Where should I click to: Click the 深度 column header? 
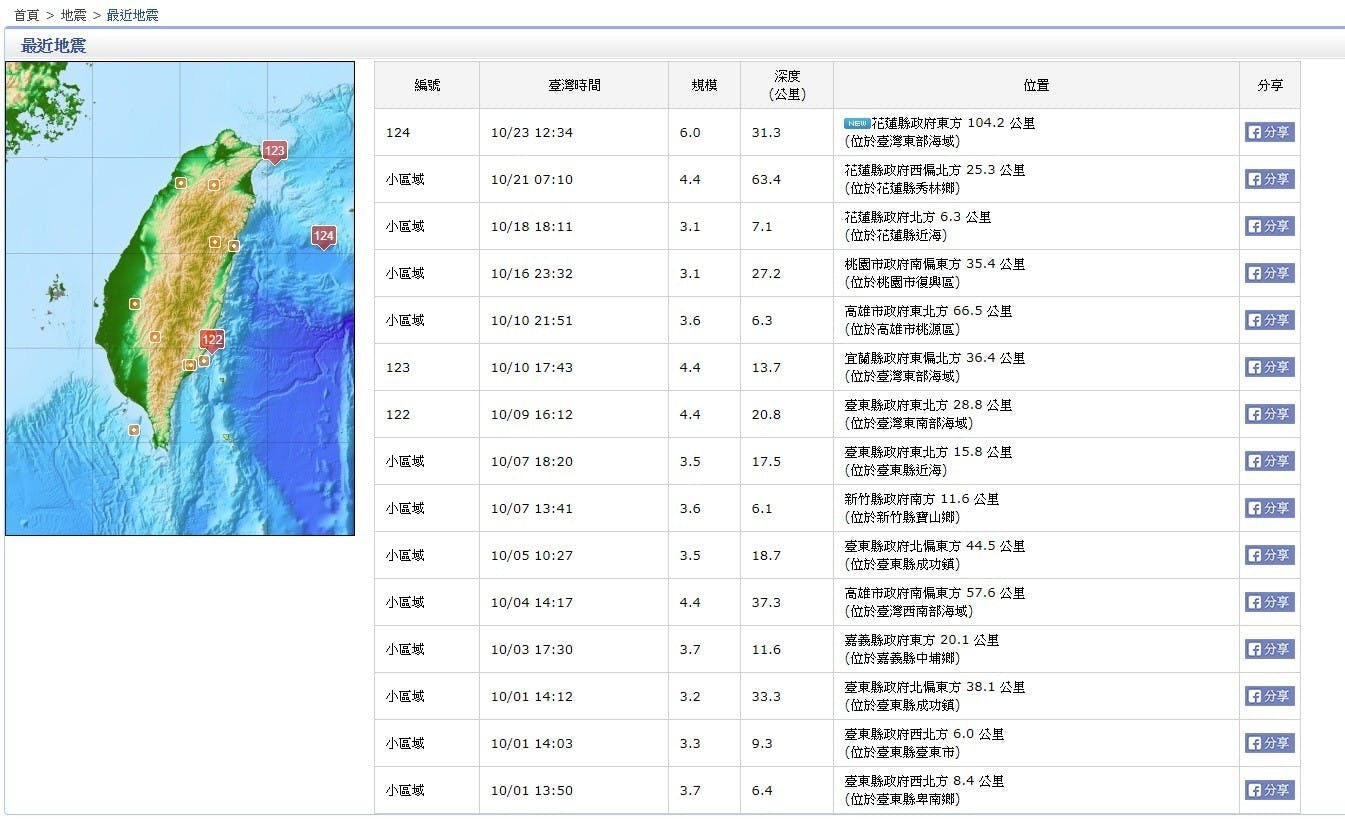click(786, 85)
